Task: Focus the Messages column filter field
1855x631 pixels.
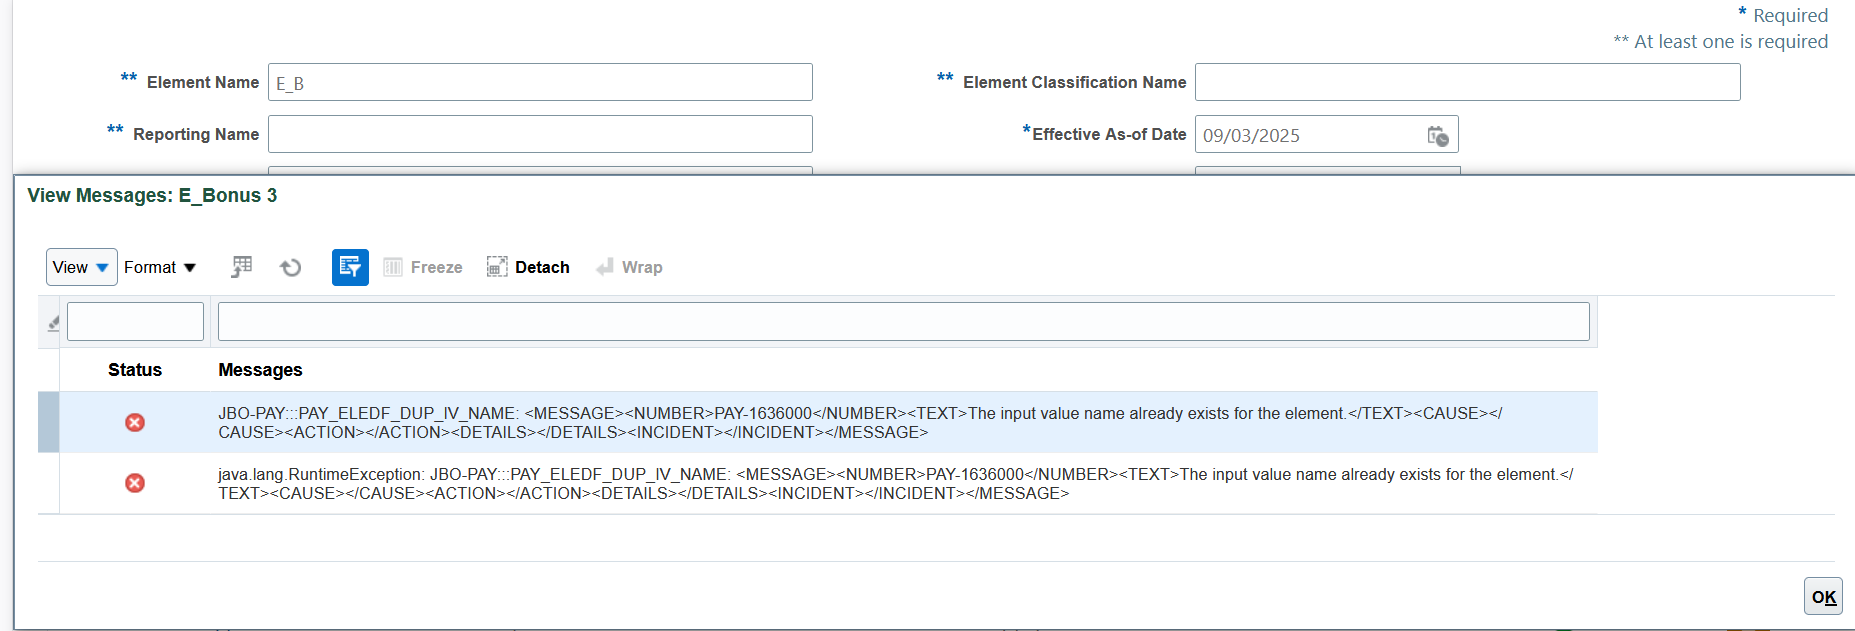Action: (x=904, y=322)
